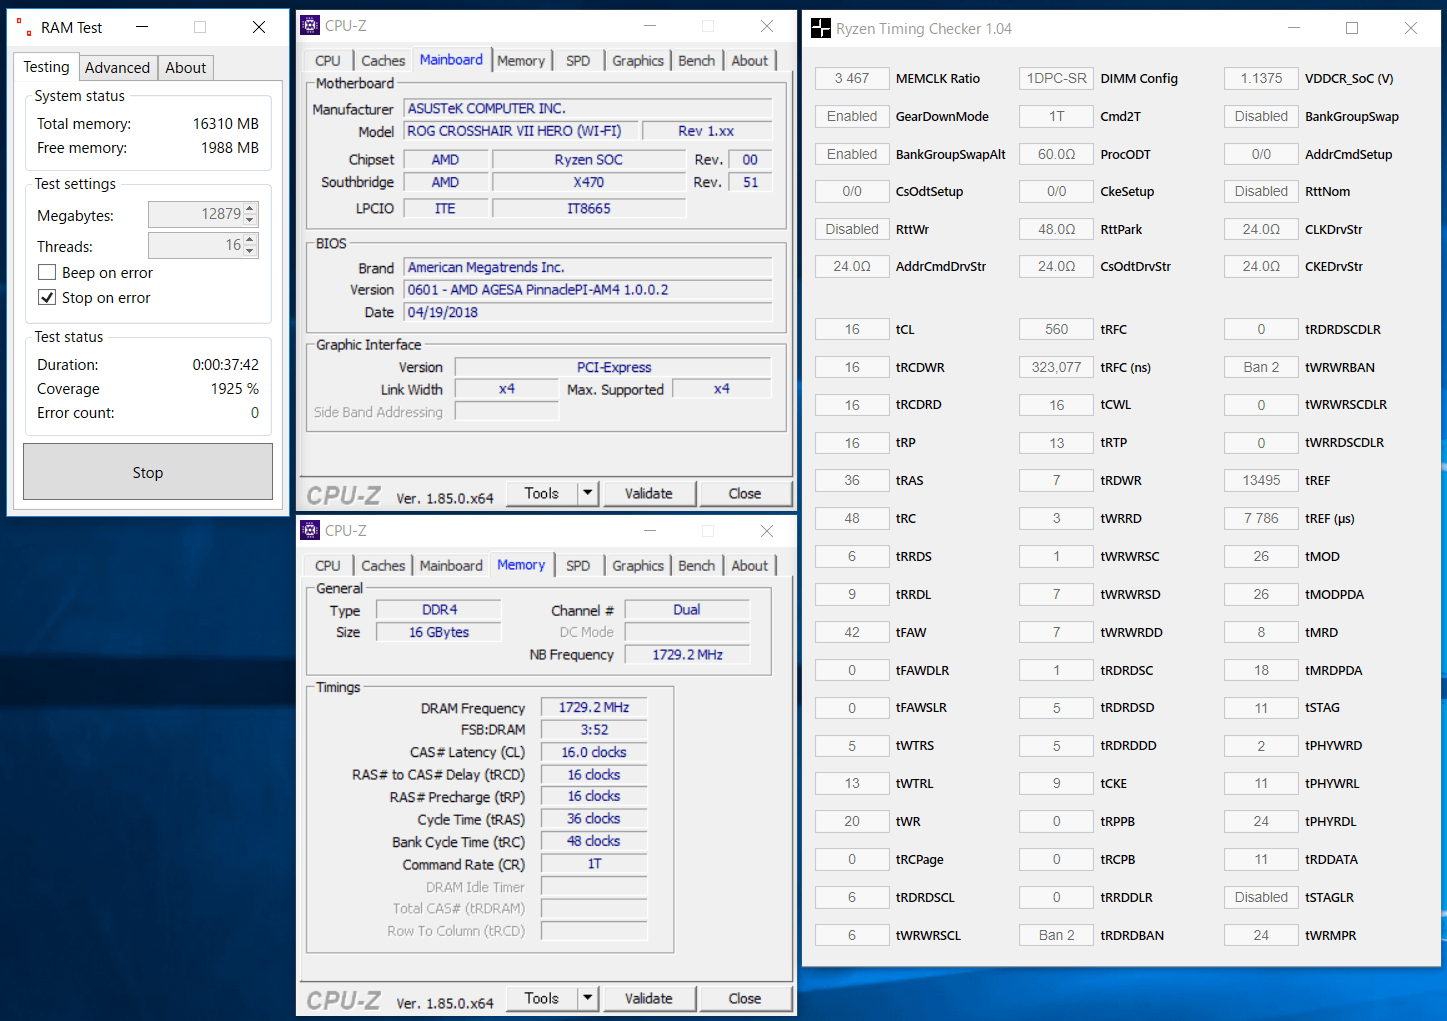
Task: Click the CAS# Latency value 16.0 clocks
Action: (x=594, y=752)
